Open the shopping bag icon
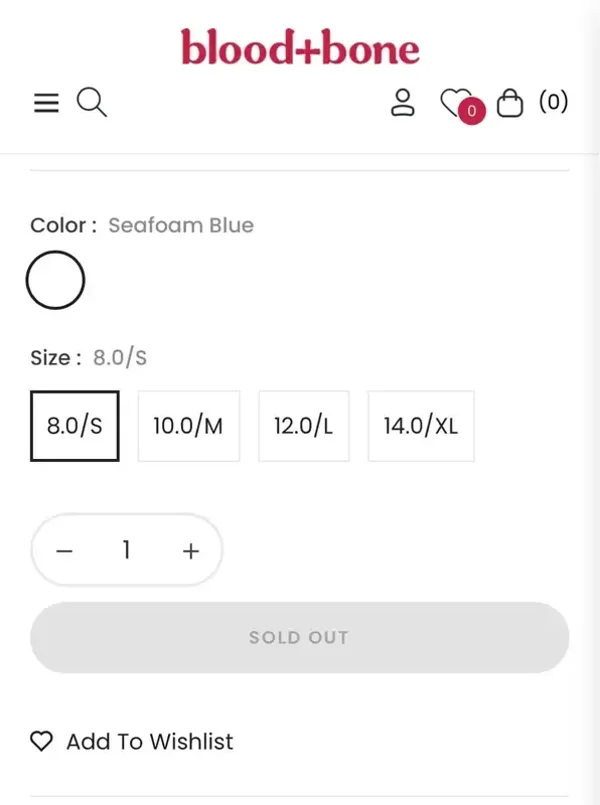Screen dimensions: 600x805 [x=510, y=103]
